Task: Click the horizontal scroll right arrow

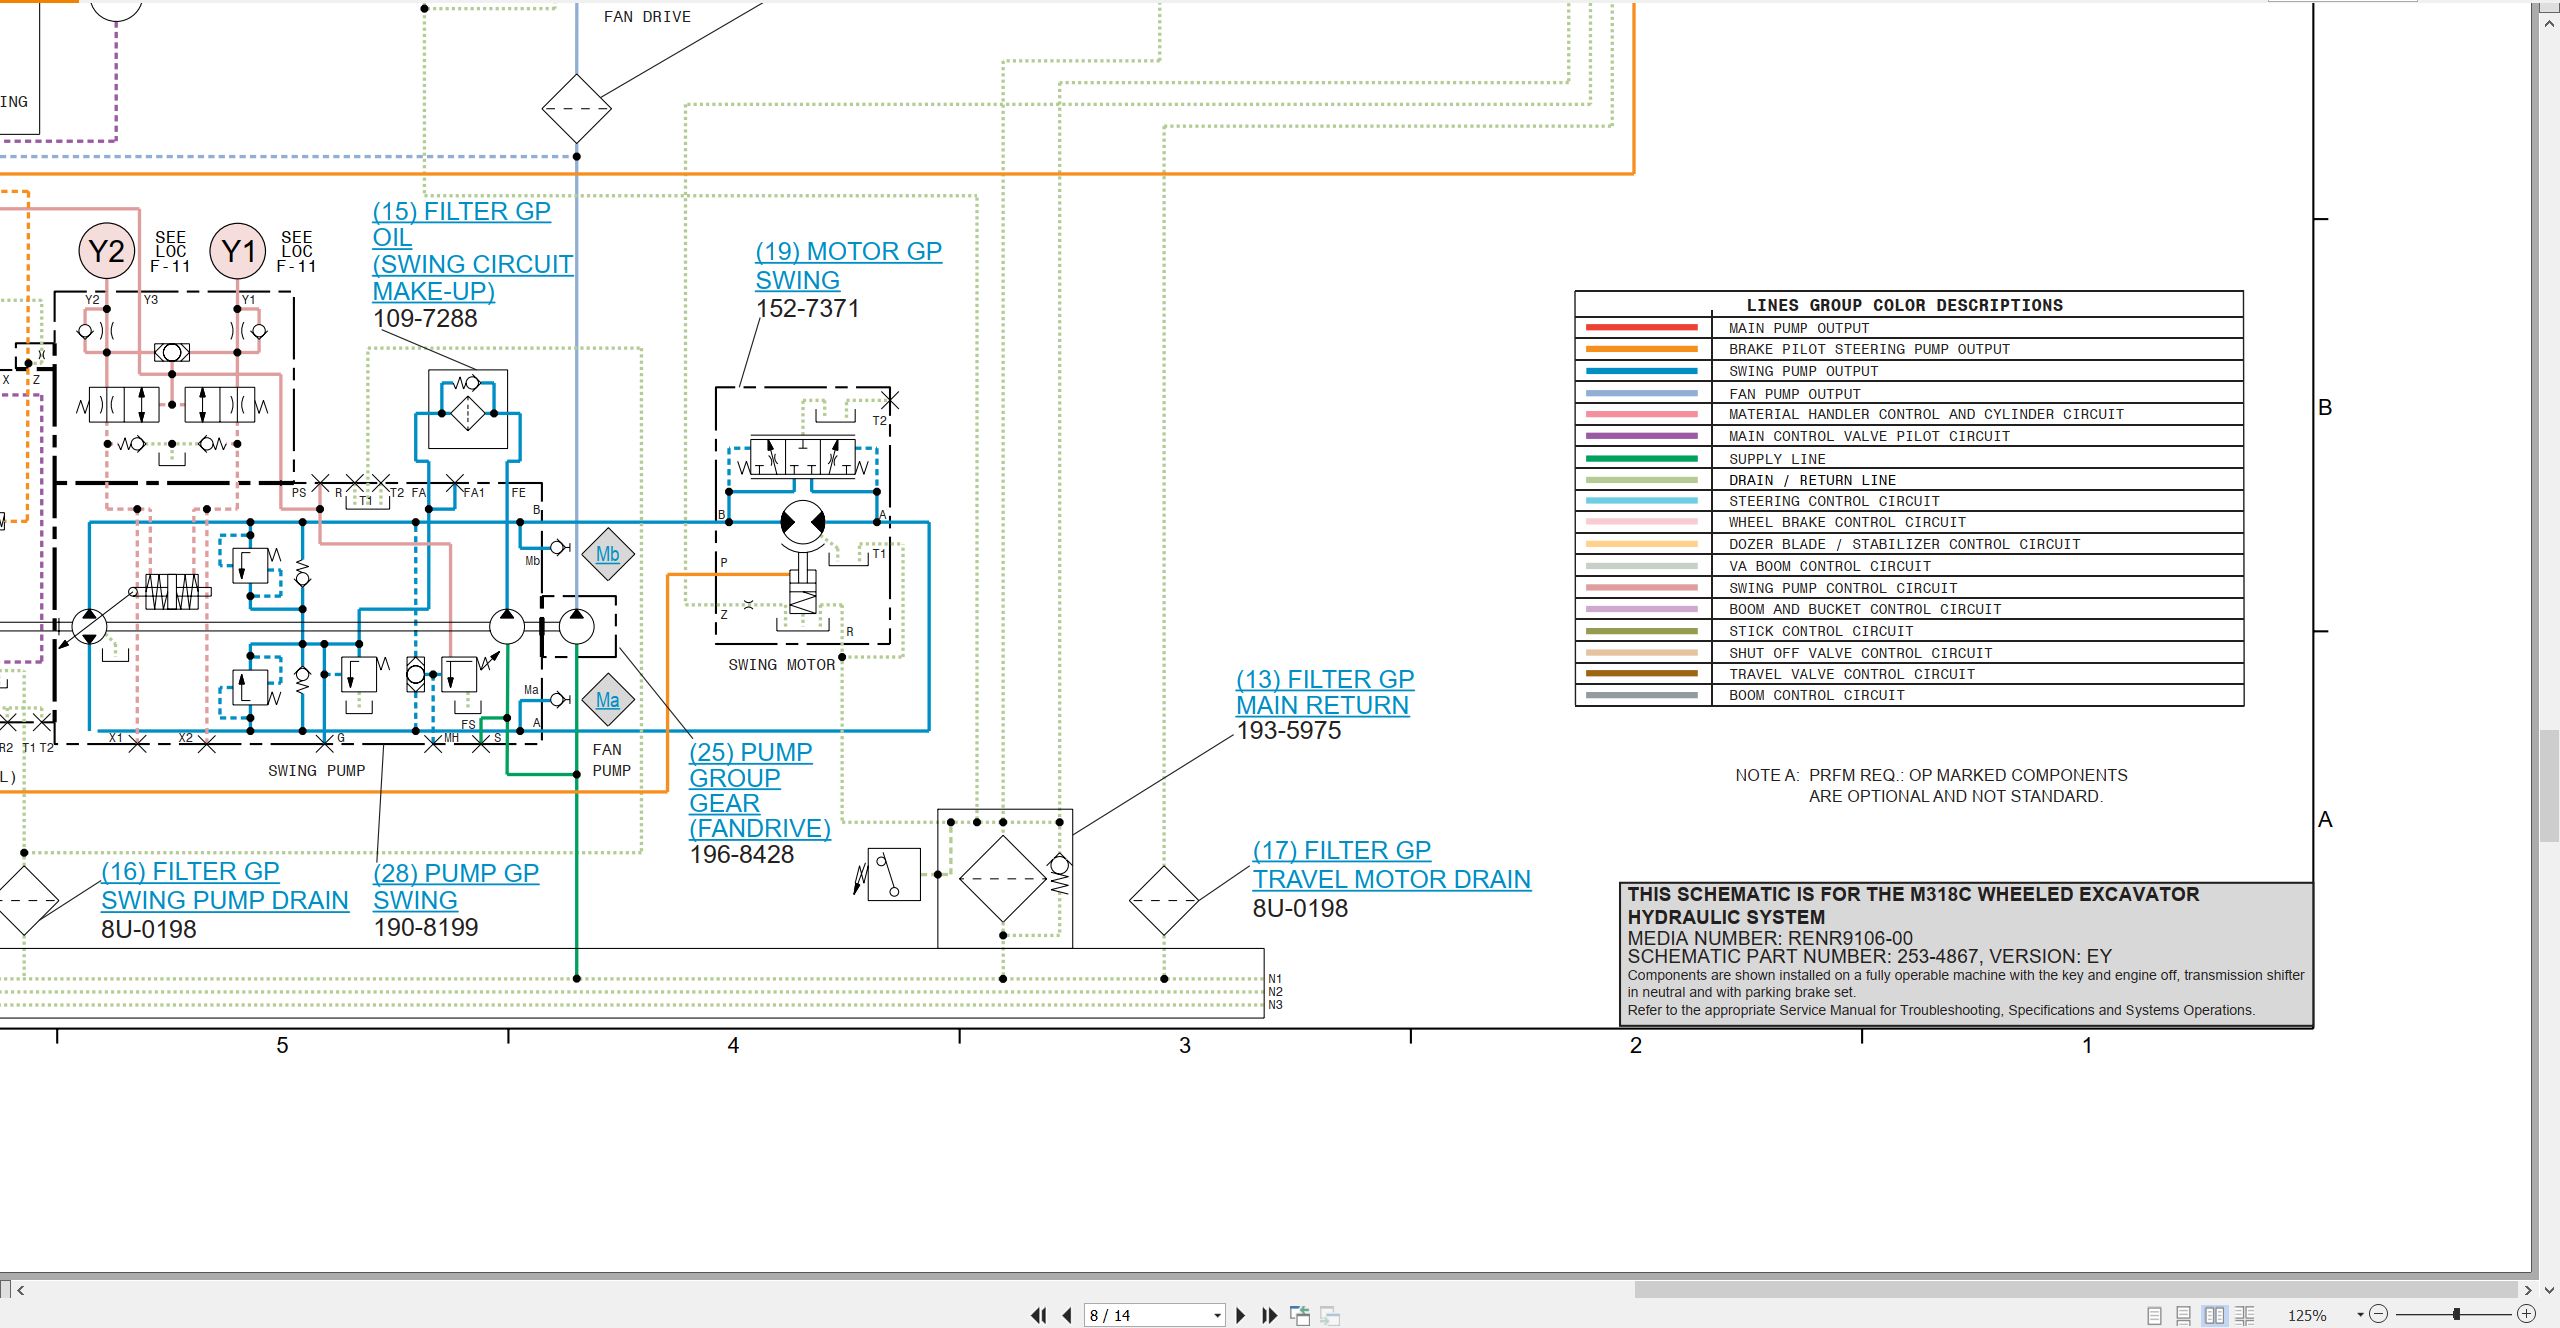Action: point(2528,1290)
